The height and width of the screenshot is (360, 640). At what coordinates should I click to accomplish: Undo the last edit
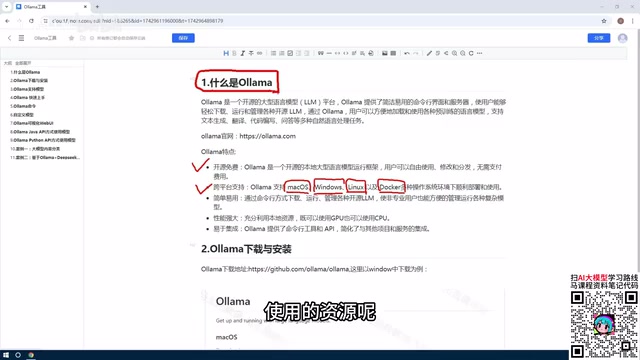pyautogui.click(x=407, y=53)
